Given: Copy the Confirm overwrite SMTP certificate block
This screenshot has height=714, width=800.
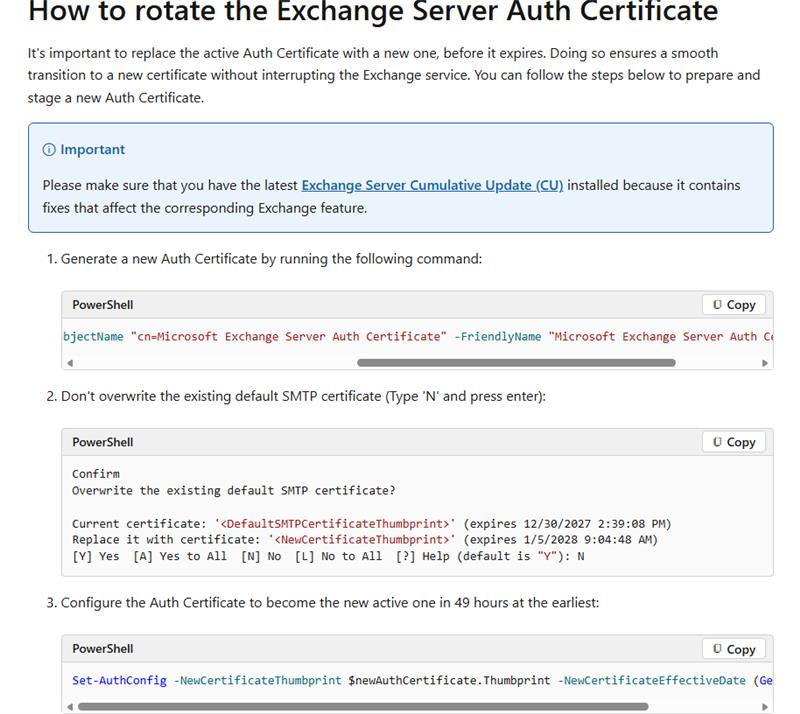Looking at the screenshot, I should coord(733,442).
